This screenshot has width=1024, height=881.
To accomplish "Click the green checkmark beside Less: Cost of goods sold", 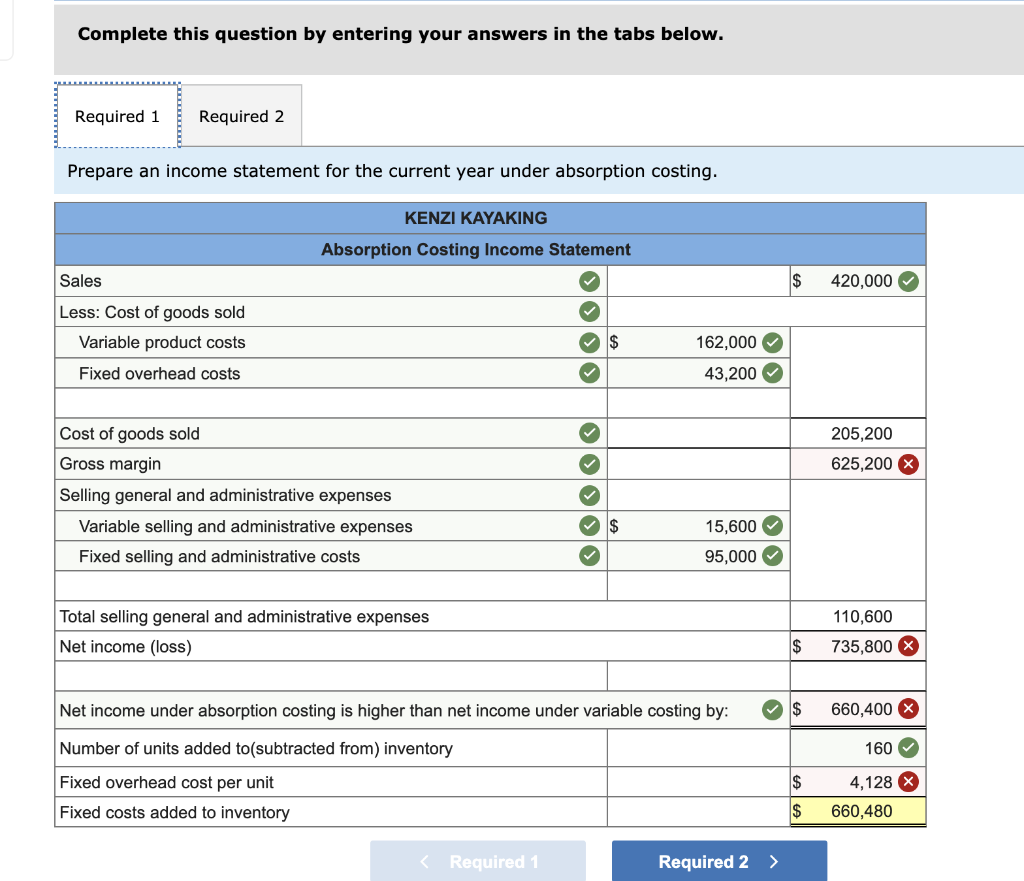I will pos(589,311).
